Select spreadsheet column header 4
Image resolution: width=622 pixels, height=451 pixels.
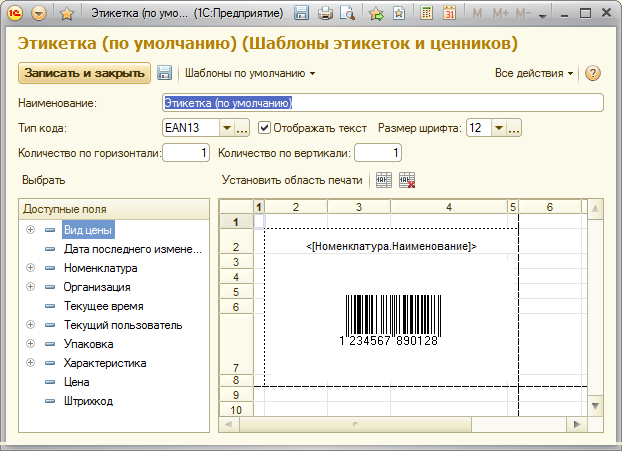(x=449, y=207)
